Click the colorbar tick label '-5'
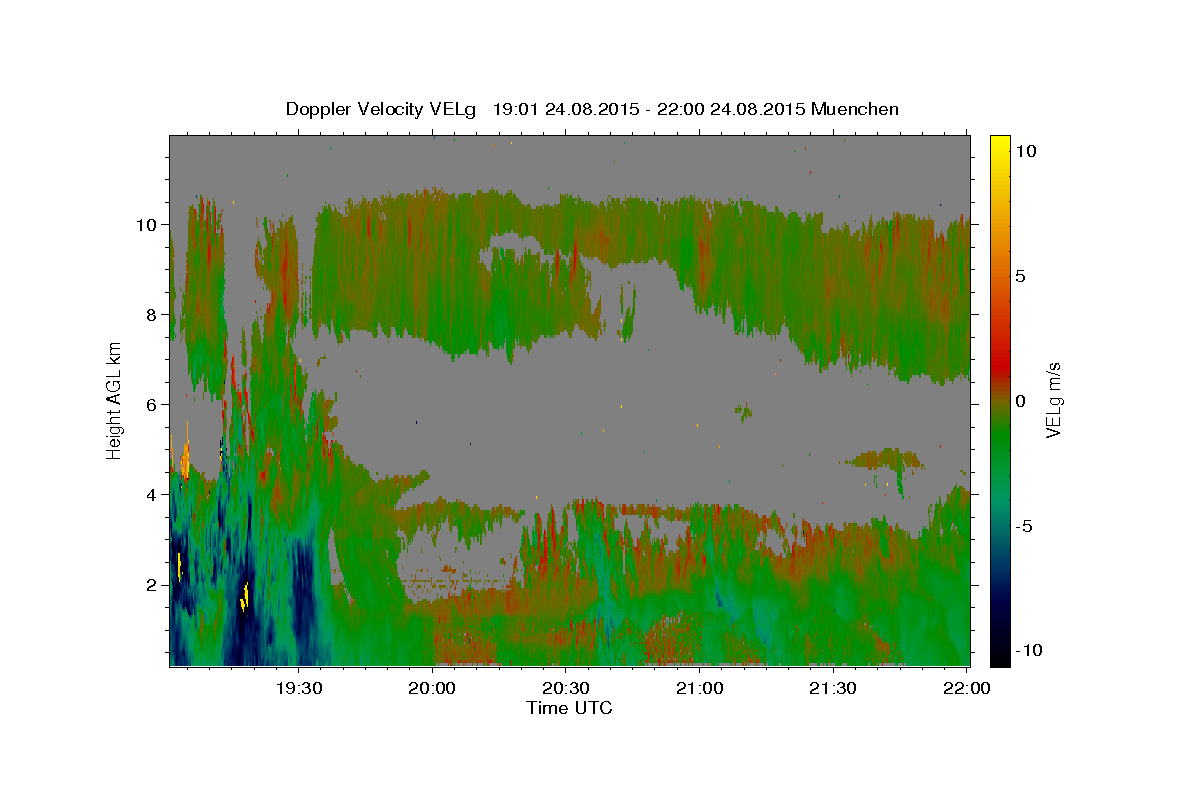The width and height of the screenshot is (1200, 800). (x=1024, y=526)
